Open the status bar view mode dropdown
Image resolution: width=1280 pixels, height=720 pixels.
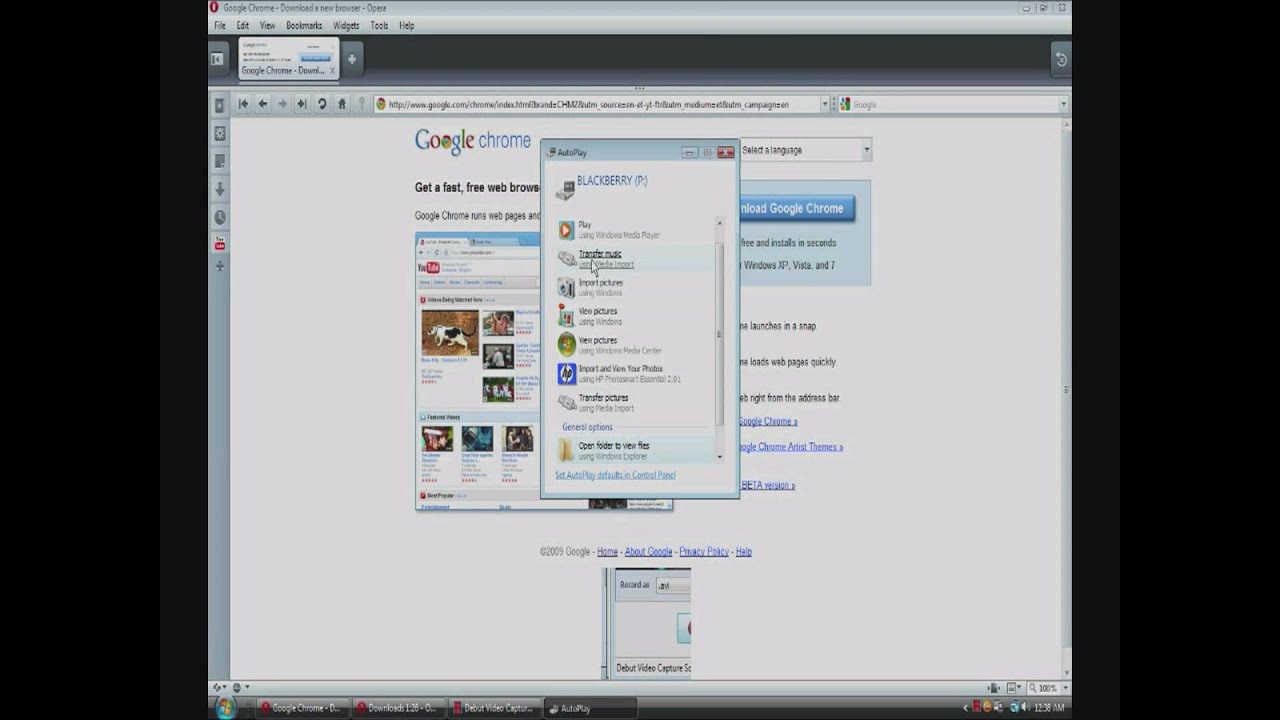click(x=1016, y=688)
